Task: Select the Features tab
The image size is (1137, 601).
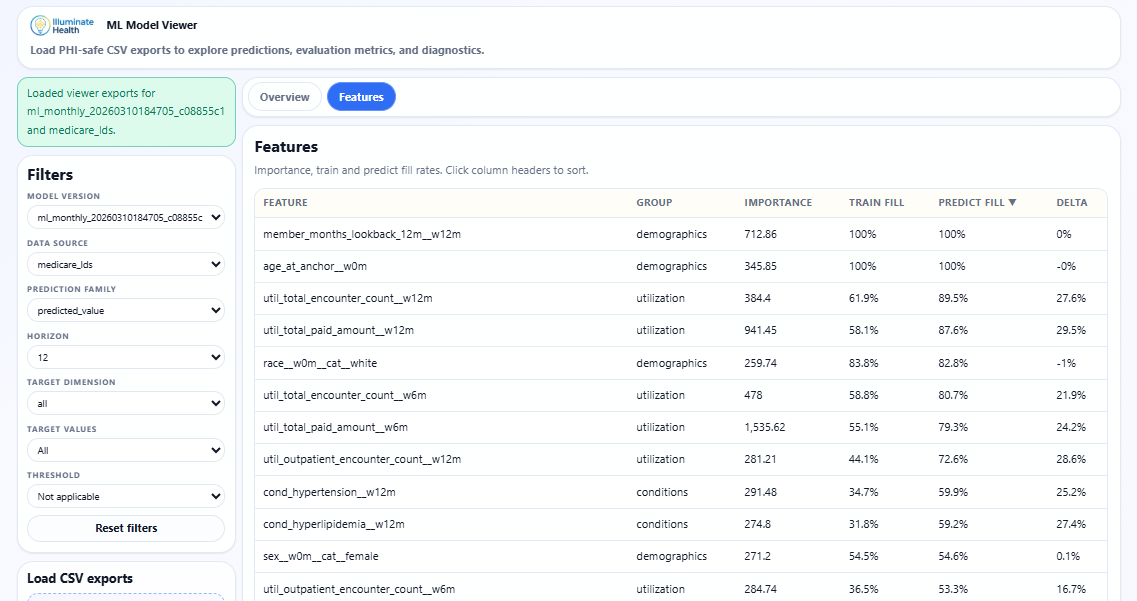Action: 361,97
